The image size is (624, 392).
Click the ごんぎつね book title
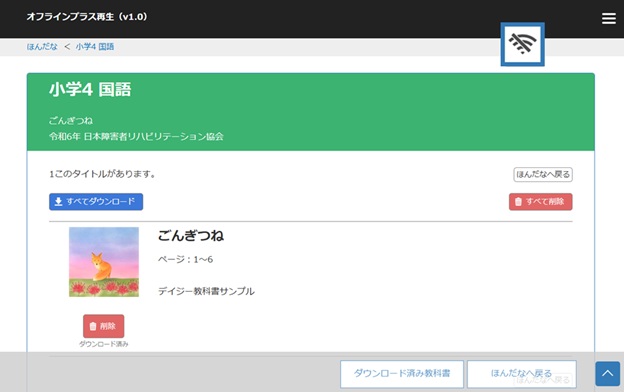tap(191, 236)
